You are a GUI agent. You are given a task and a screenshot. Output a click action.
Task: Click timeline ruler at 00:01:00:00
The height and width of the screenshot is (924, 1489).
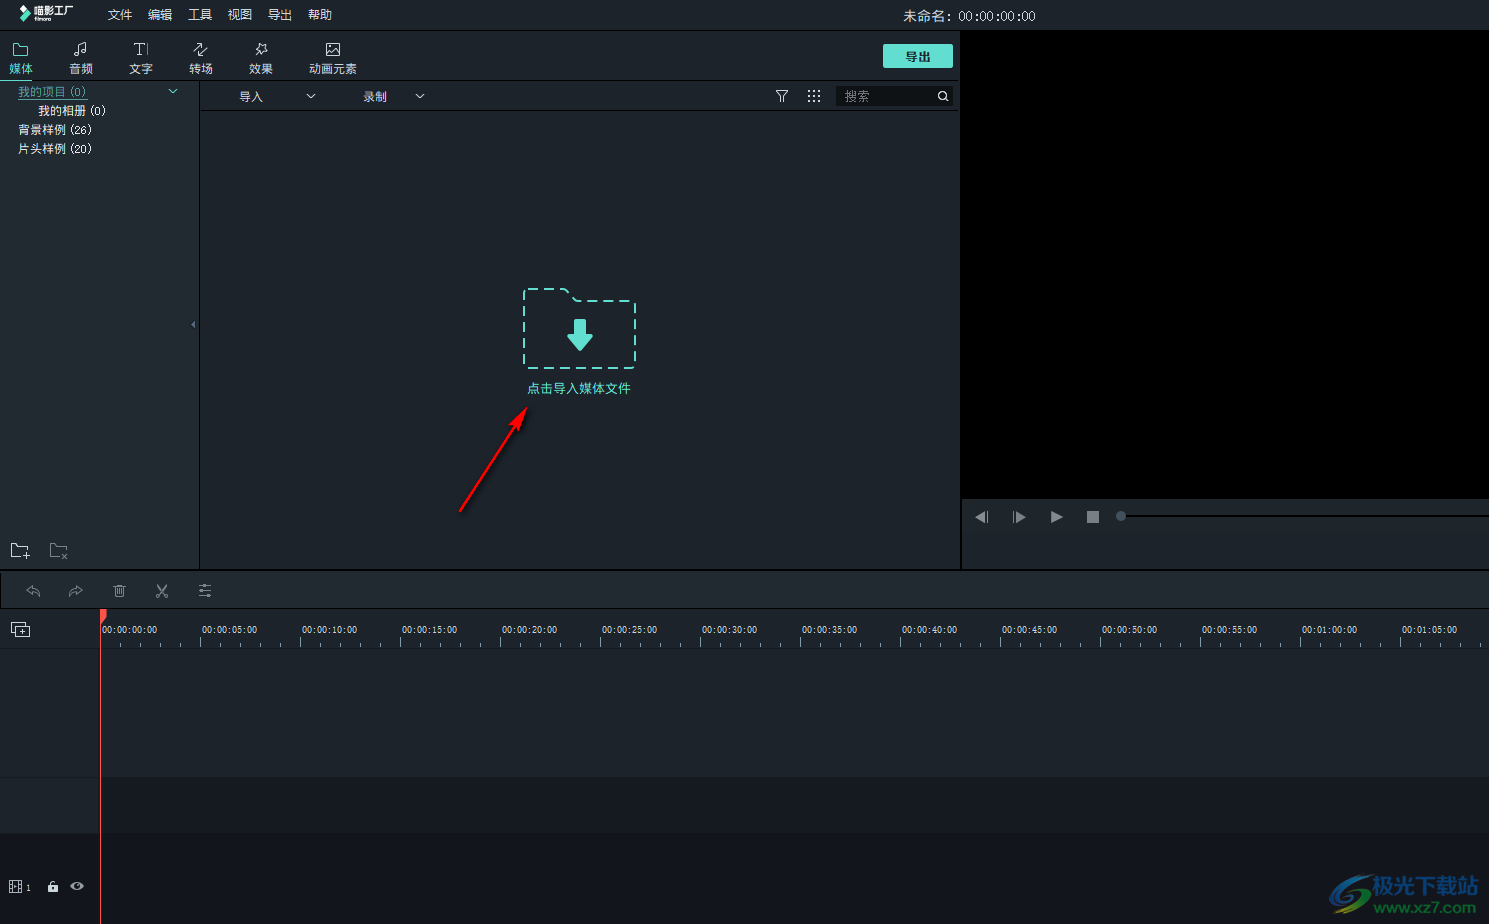(x=1329, y=630)
